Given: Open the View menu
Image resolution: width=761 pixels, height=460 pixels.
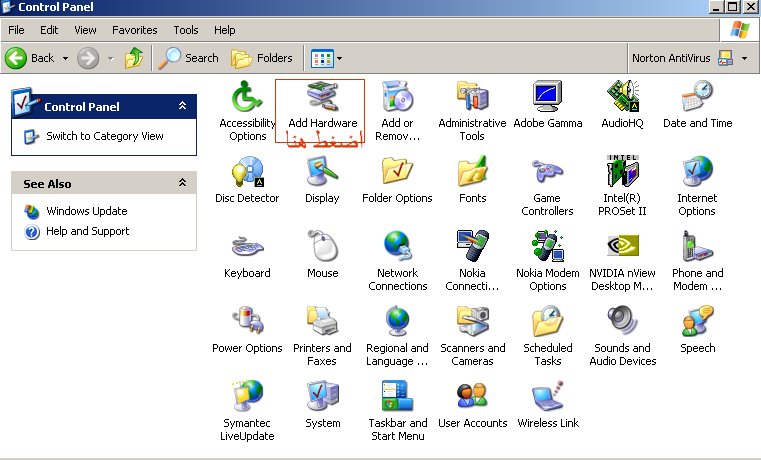Looking at the screenshot, I should pyautogui.click(x=85, y=30).
